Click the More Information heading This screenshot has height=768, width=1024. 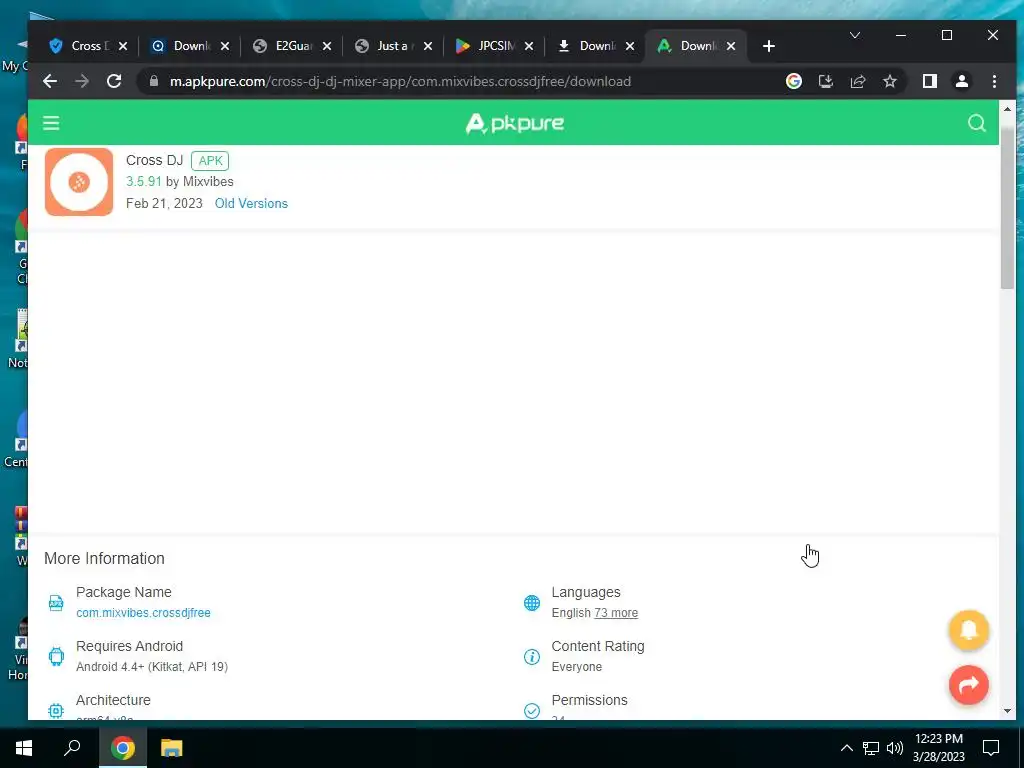tap(104, 558)
